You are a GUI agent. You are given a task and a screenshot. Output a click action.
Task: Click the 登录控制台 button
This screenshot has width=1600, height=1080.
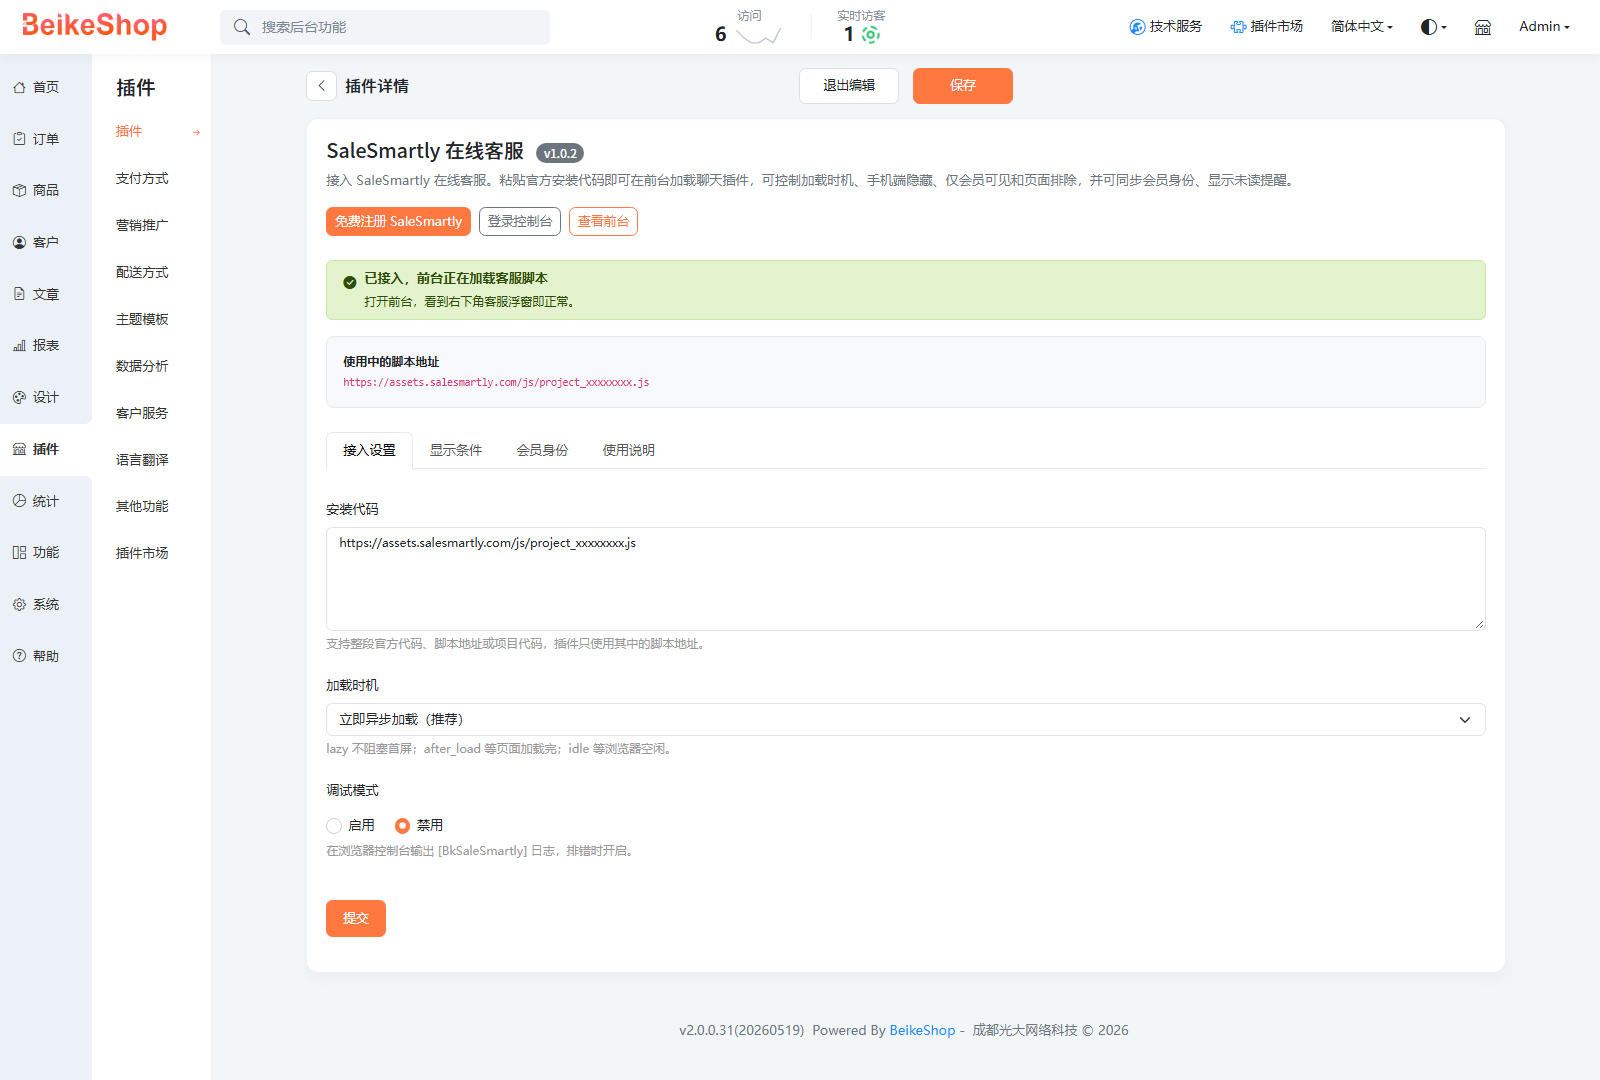tap(520, 222)
